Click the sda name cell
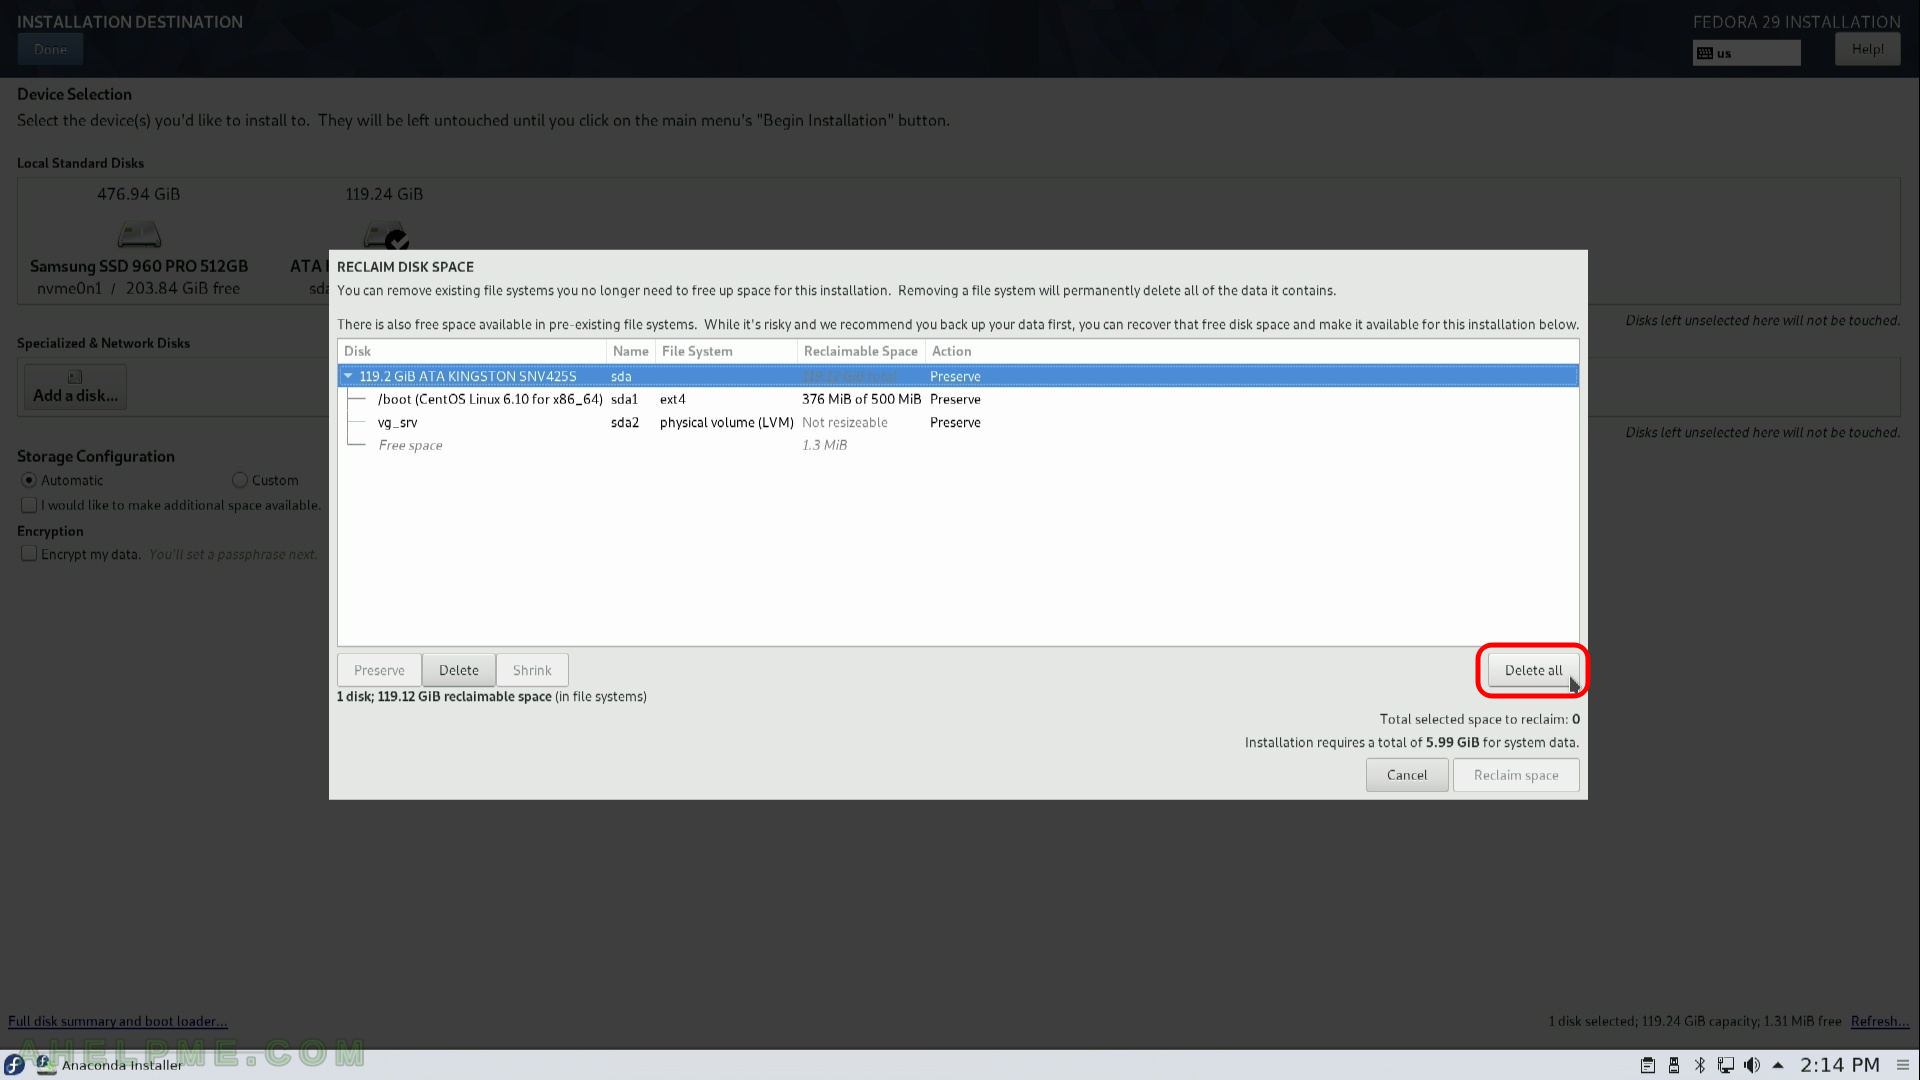The image size is (1920, 1080). (621, 376)
